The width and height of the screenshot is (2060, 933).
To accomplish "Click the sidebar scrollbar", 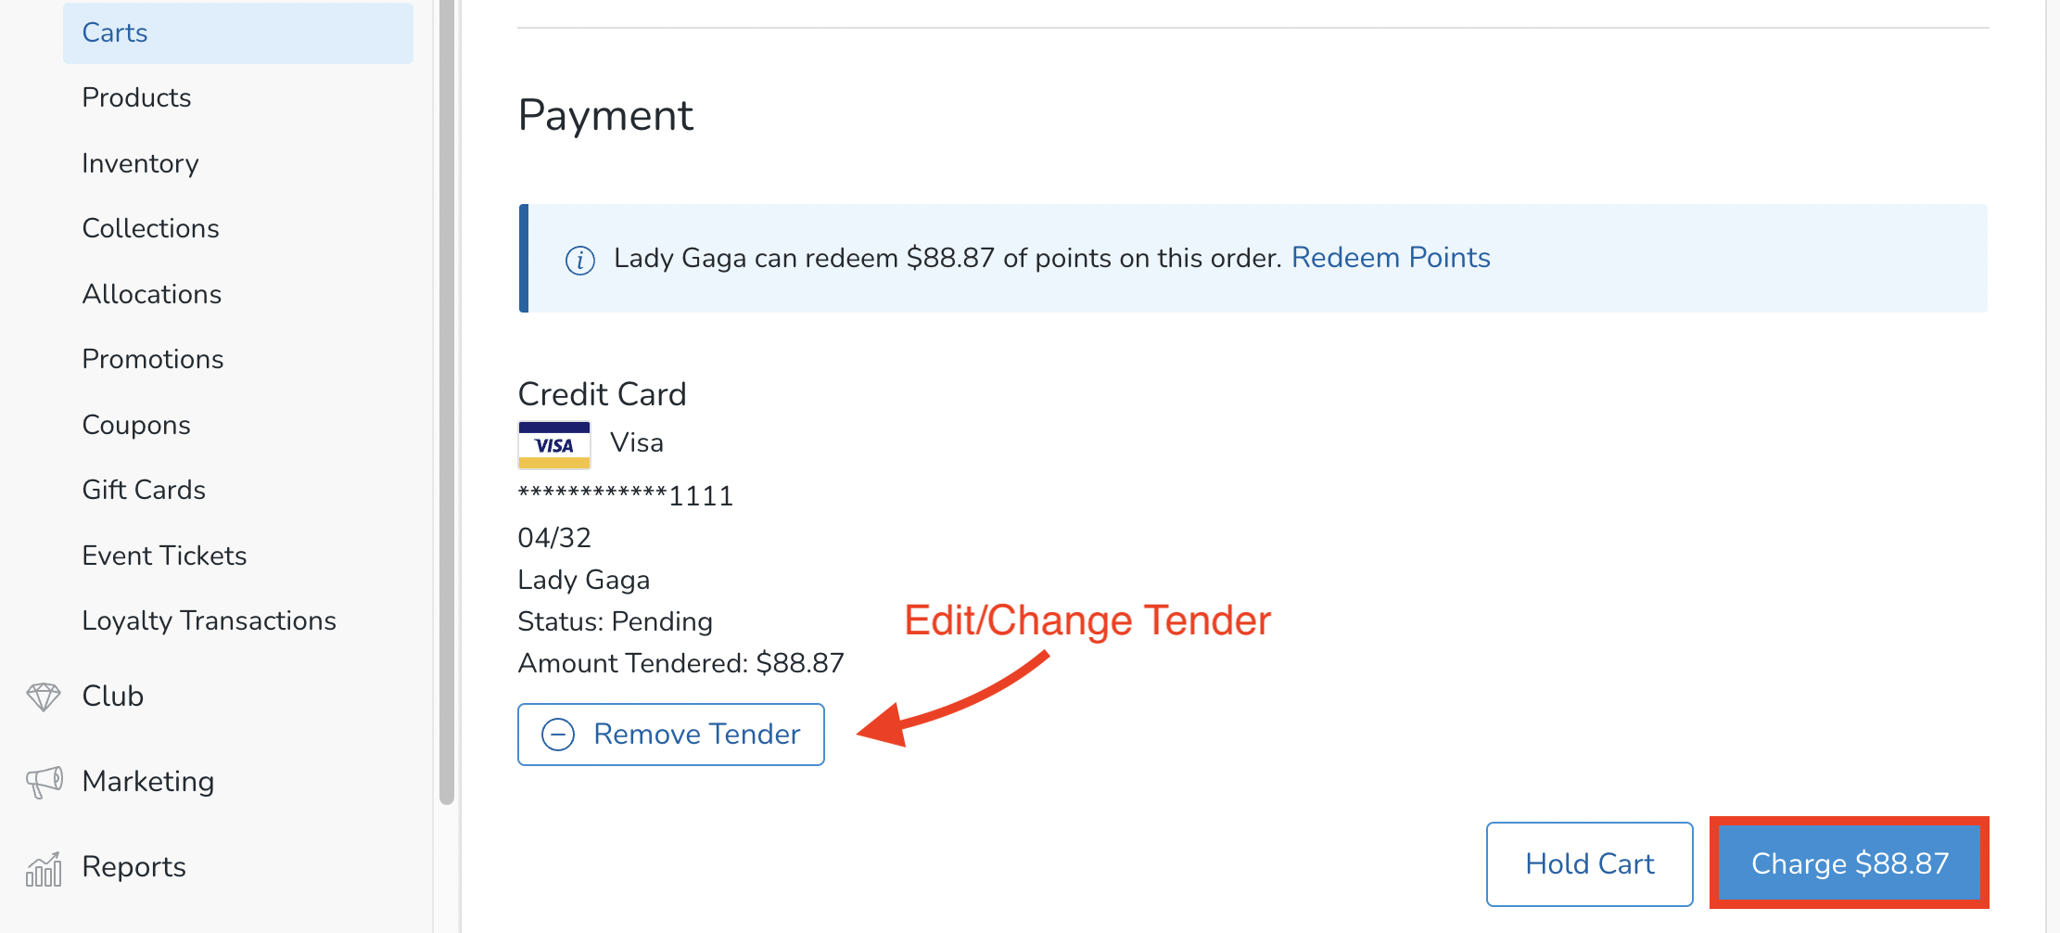I will pos(443,400).
